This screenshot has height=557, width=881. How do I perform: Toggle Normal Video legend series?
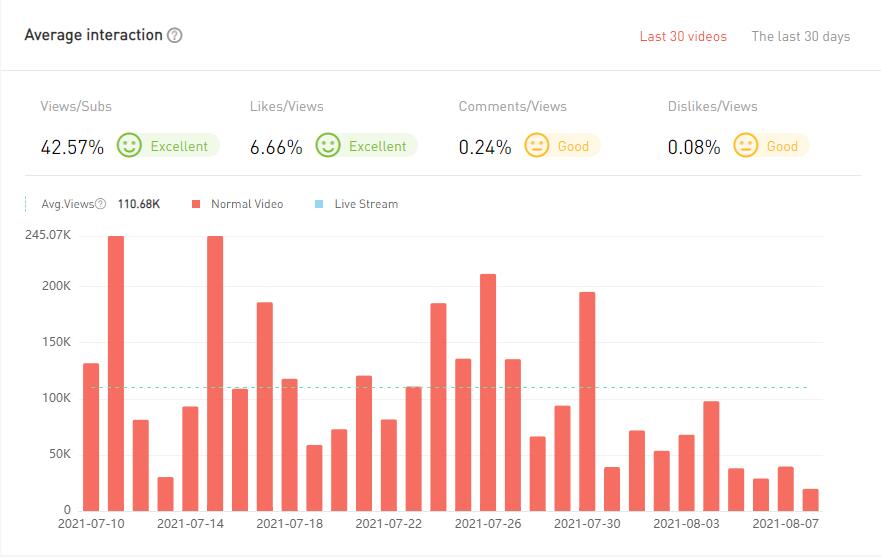point(246,204)
